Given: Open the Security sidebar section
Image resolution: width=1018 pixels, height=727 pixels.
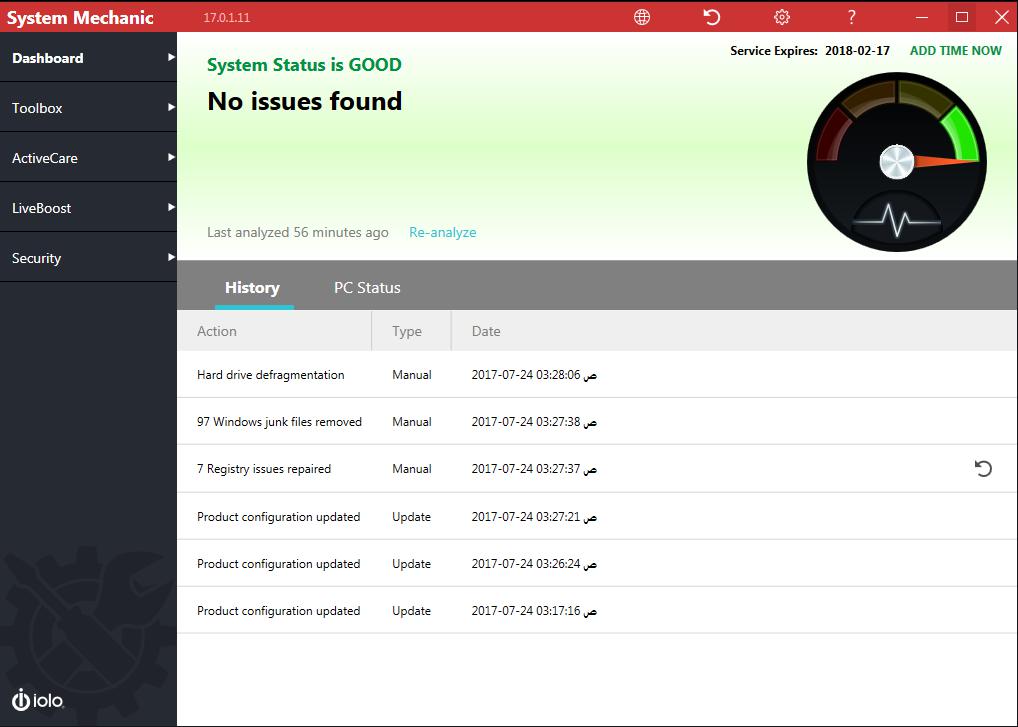Looking at the screenshot, I should pos(88,258).
